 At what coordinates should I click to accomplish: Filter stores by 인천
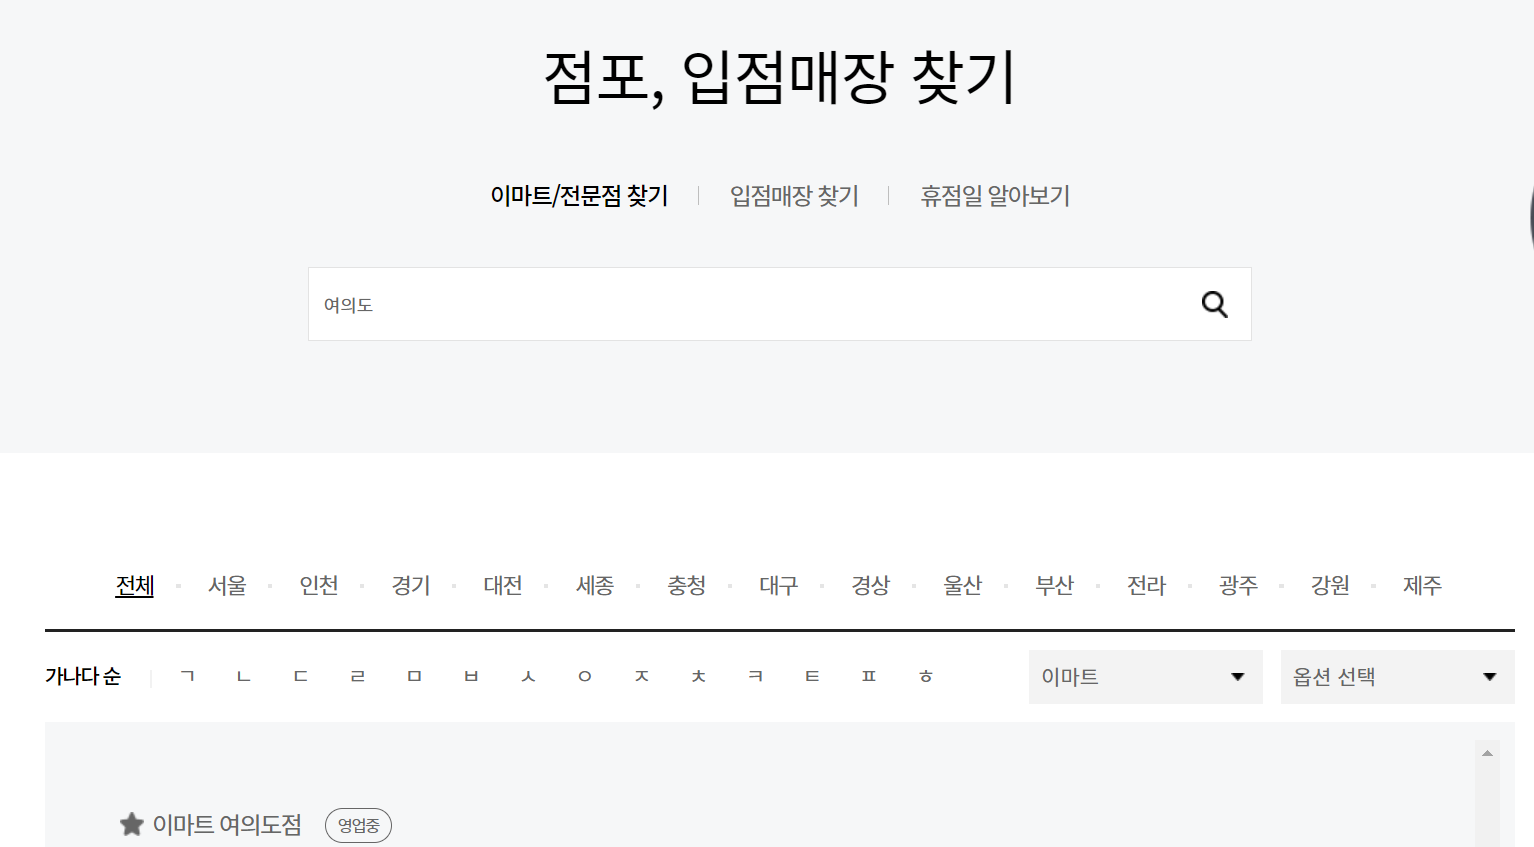[319, 585]
